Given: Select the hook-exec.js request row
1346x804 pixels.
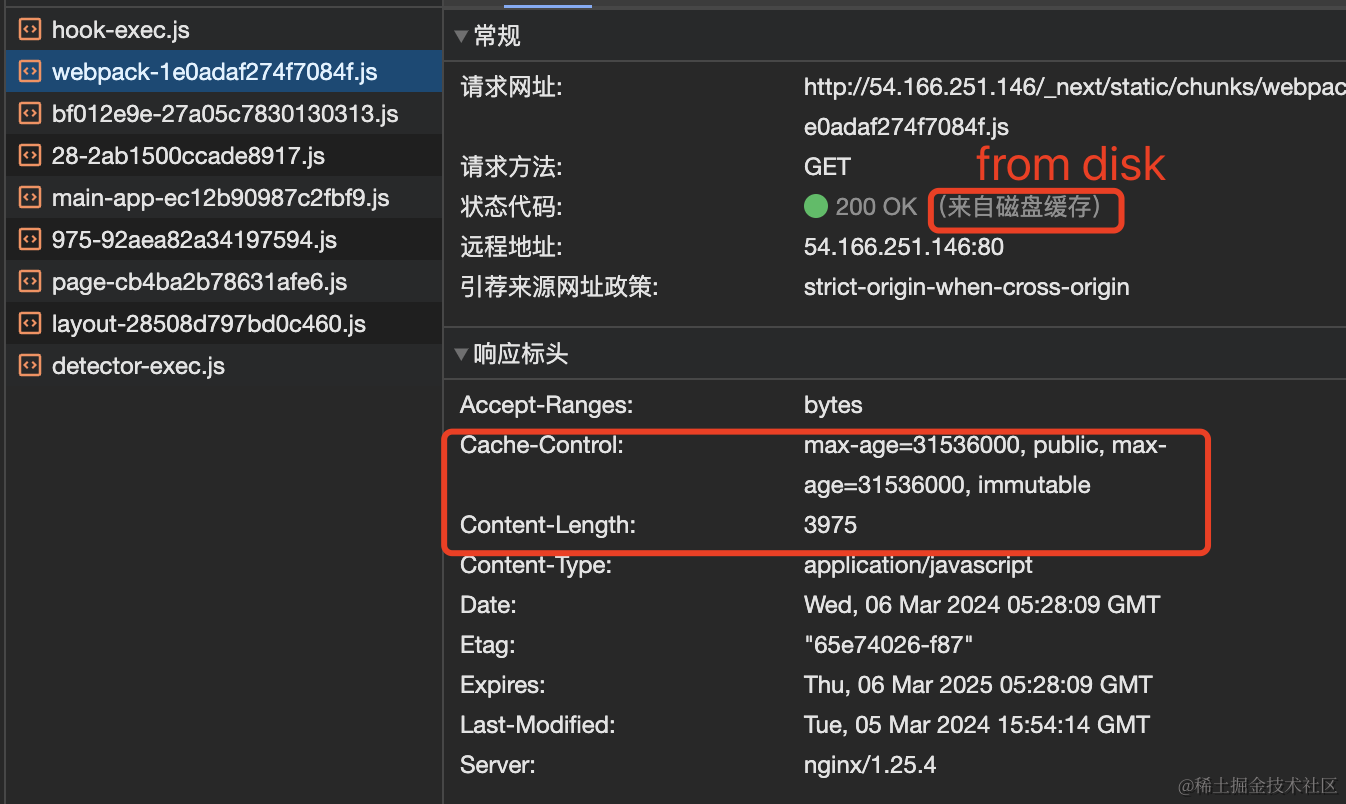Looking at the screenshot, I should [x=221, y=30].
